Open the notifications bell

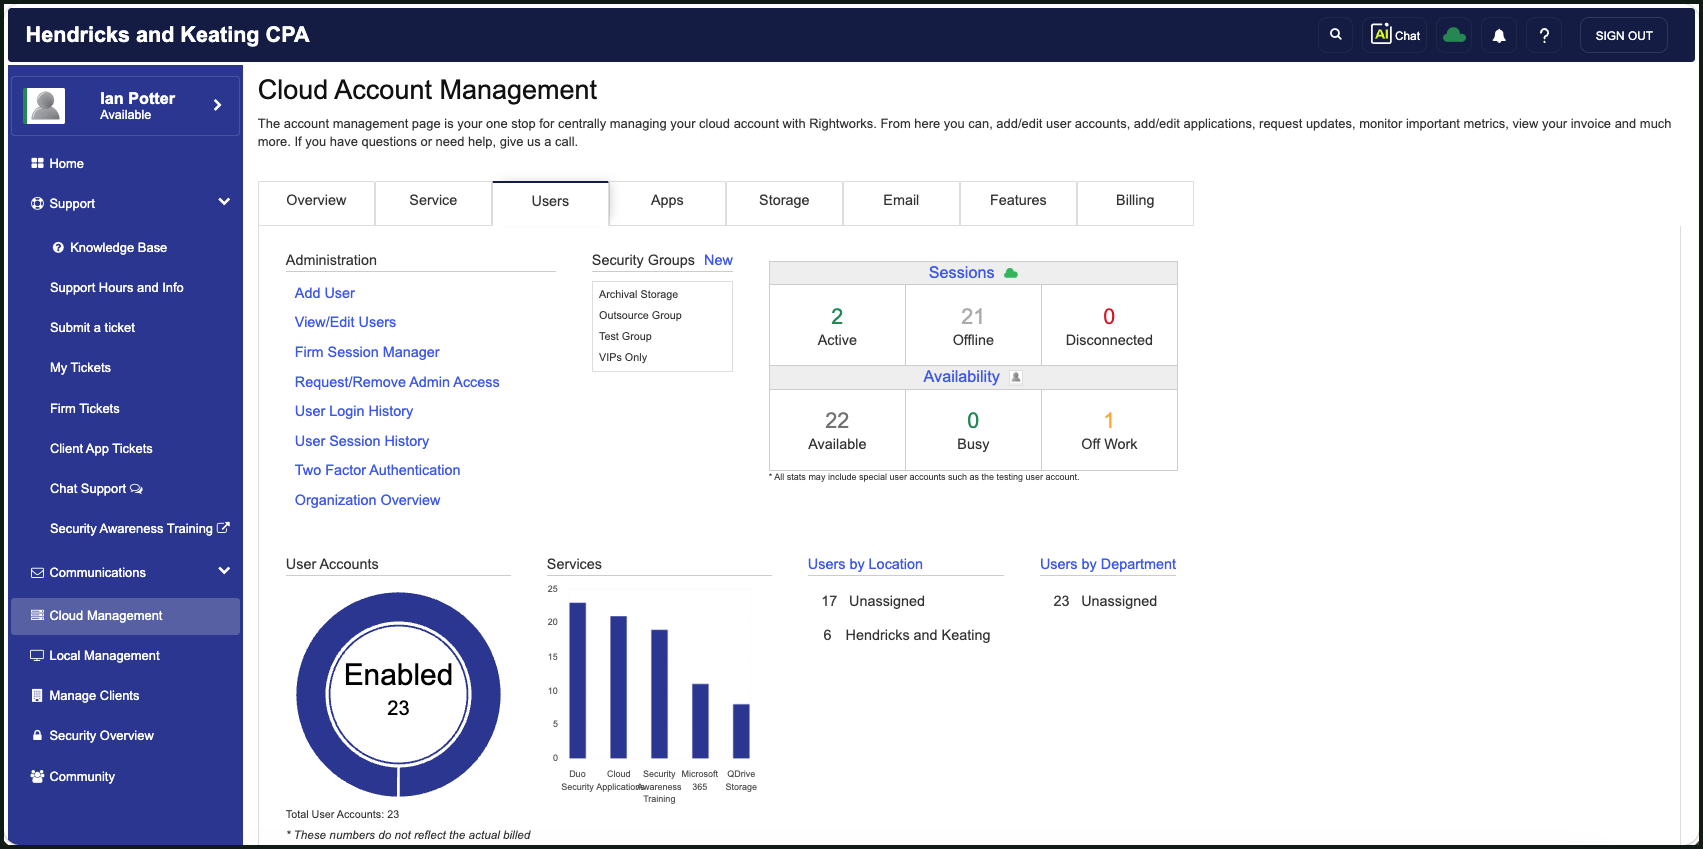pos(1498,35)
